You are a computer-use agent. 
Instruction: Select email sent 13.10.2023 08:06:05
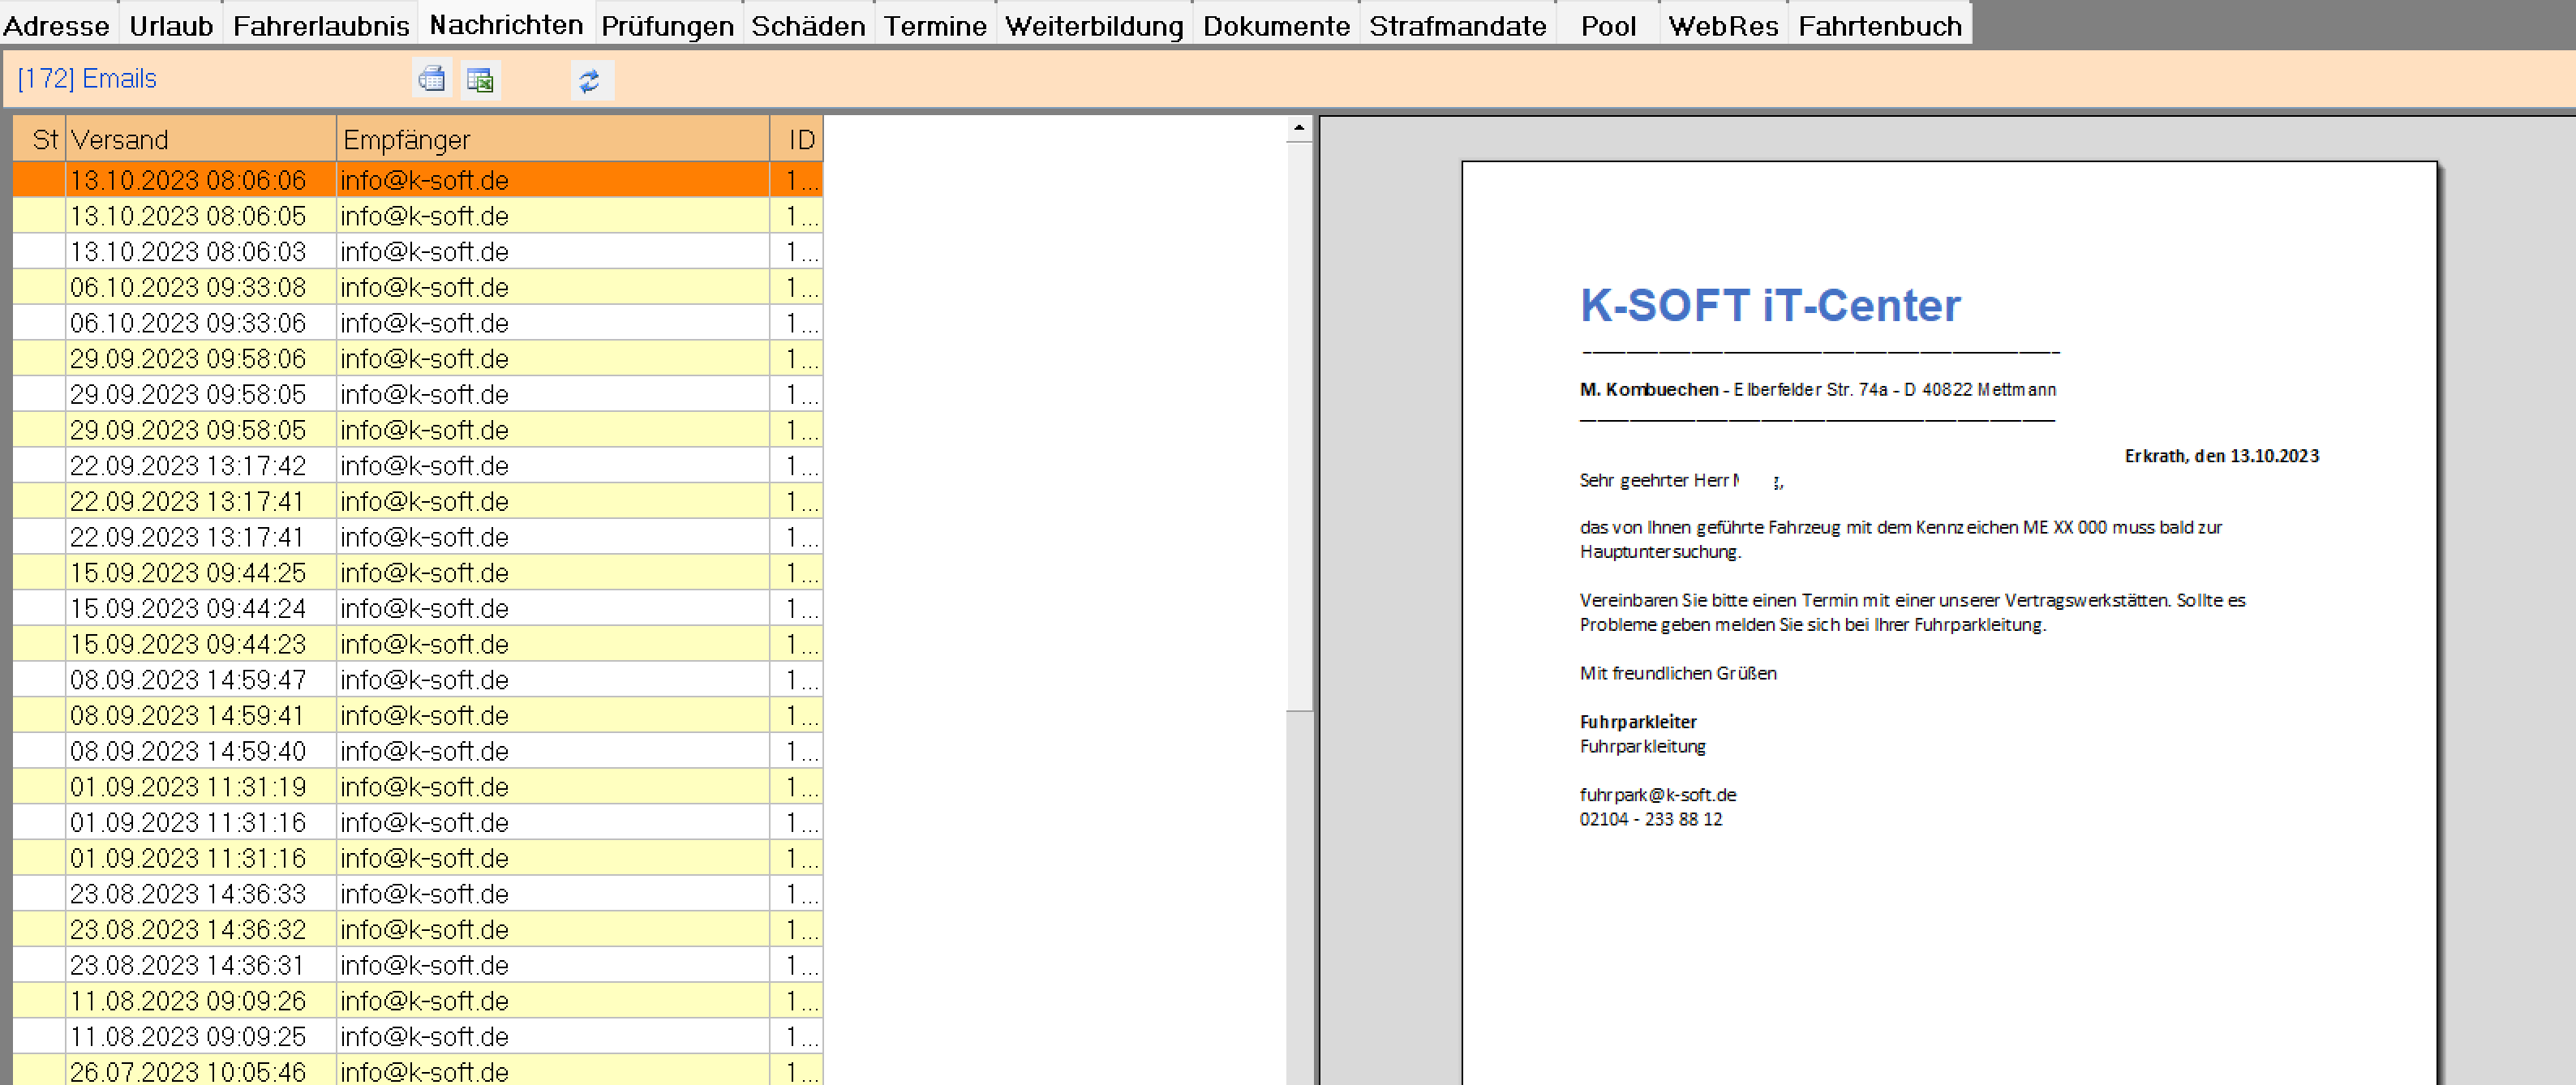click(x=188, y=216)
